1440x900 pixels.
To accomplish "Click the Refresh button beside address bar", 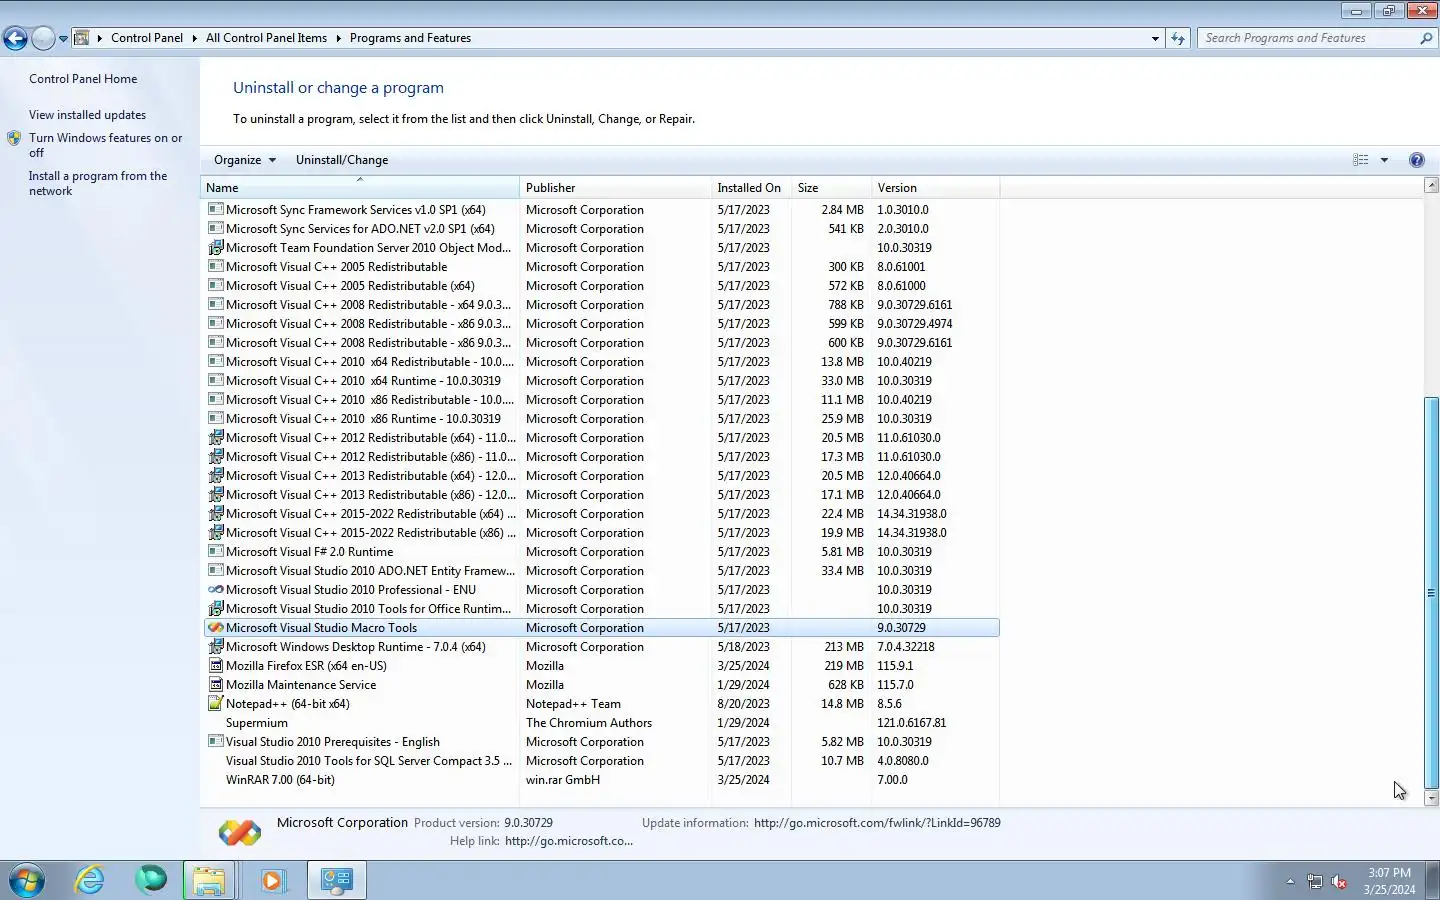I will pyautogui.click(x=1178, y=38).
